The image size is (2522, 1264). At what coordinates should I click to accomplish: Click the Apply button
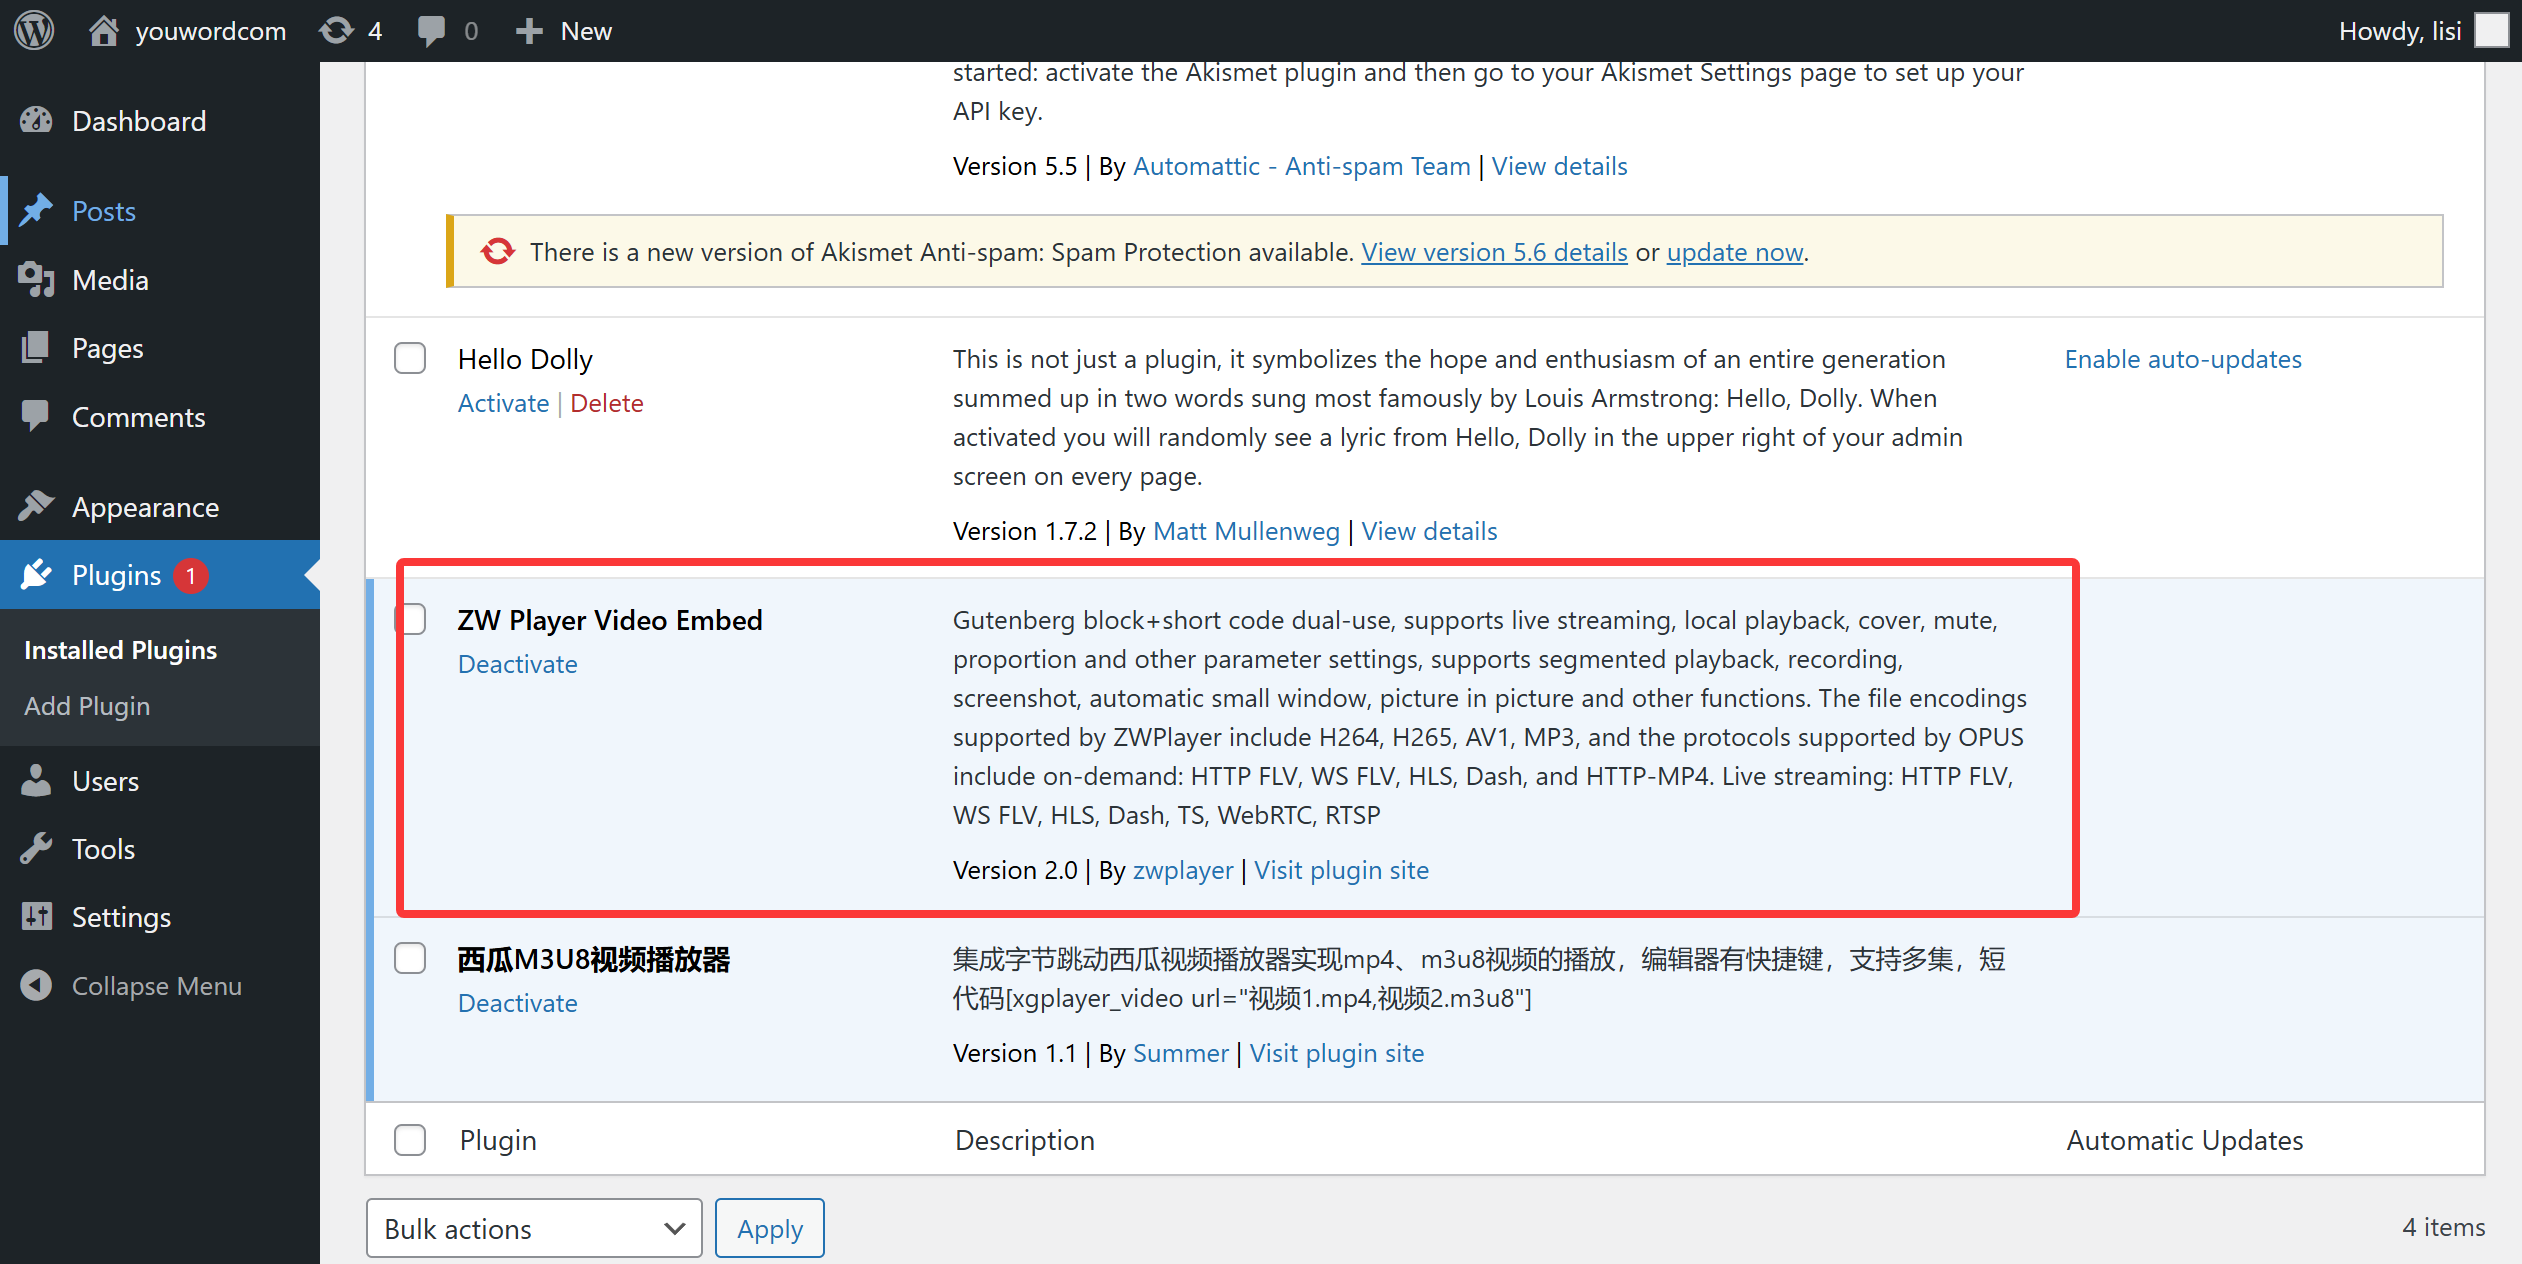[x=769, y=1227]
